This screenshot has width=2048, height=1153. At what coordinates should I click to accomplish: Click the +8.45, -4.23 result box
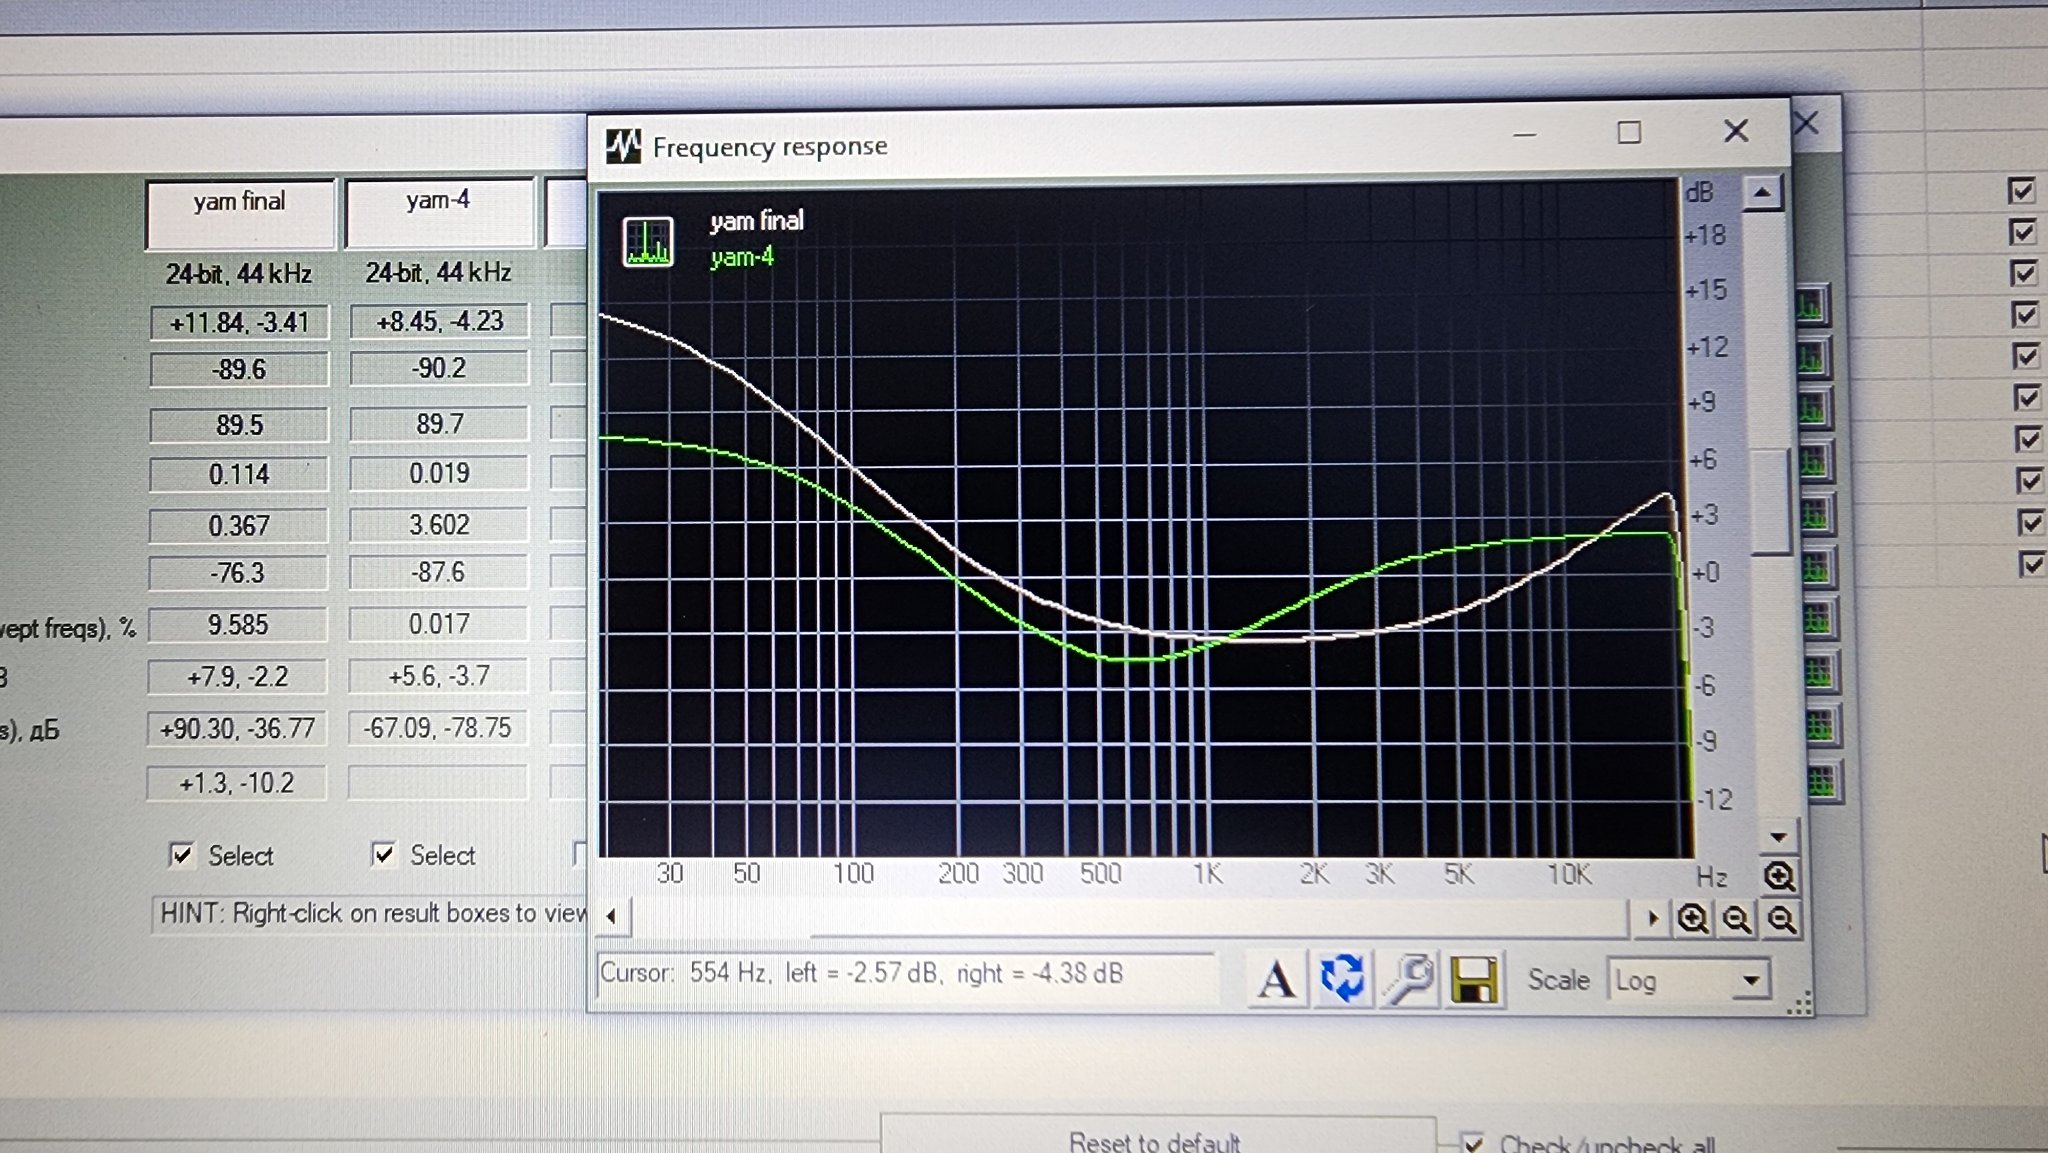[x=439, y=321]
